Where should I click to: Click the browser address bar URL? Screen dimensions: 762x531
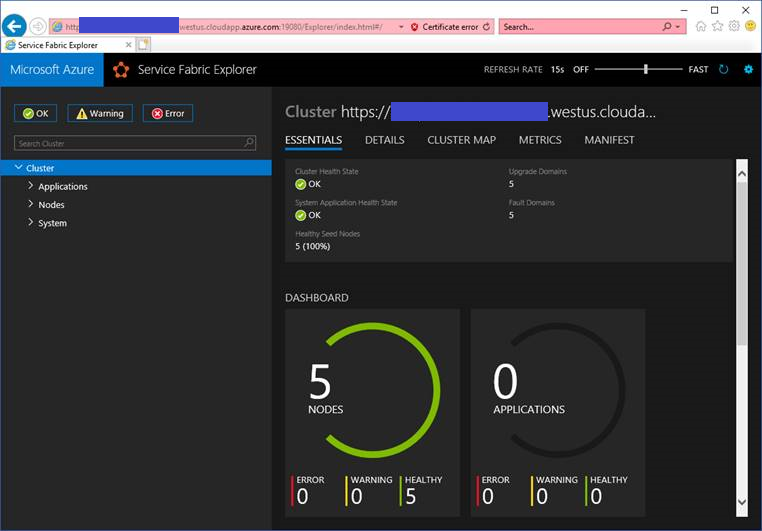224,27
